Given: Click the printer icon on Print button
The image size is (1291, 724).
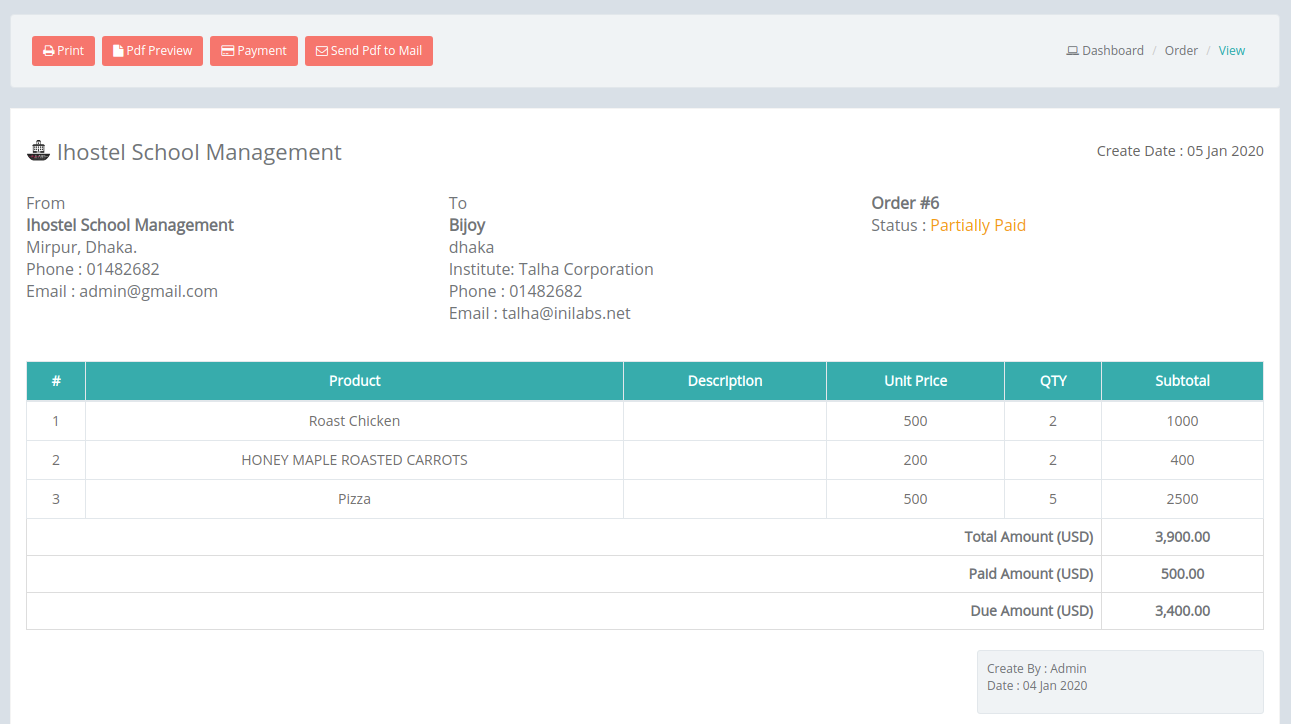Looking at the screenshot, I should [x=48, y=51].
